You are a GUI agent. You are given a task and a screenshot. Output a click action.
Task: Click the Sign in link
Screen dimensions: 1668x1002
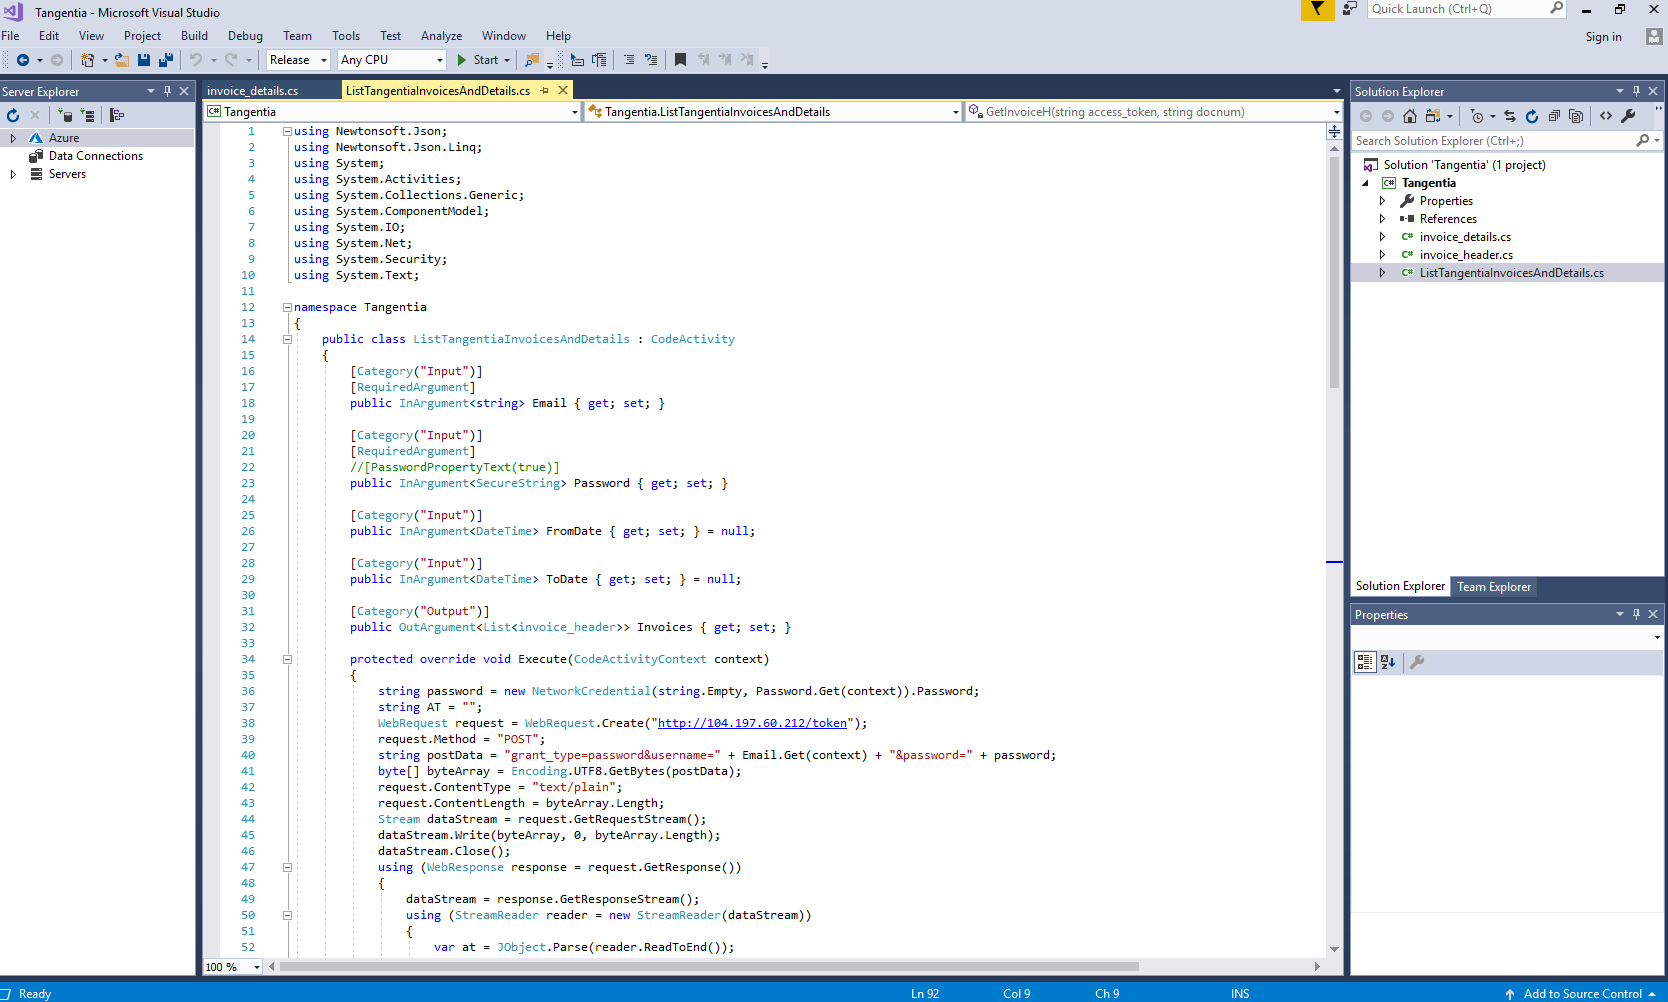(x=1603, y=37)
